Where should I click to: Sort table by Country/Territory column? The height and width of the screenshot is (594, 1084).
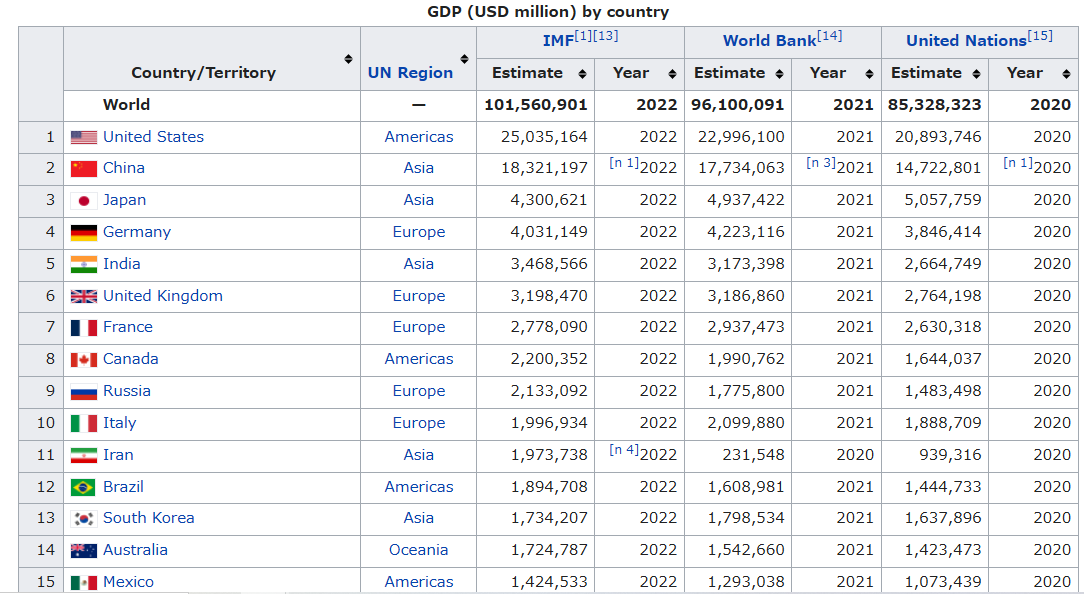point(348,59)
